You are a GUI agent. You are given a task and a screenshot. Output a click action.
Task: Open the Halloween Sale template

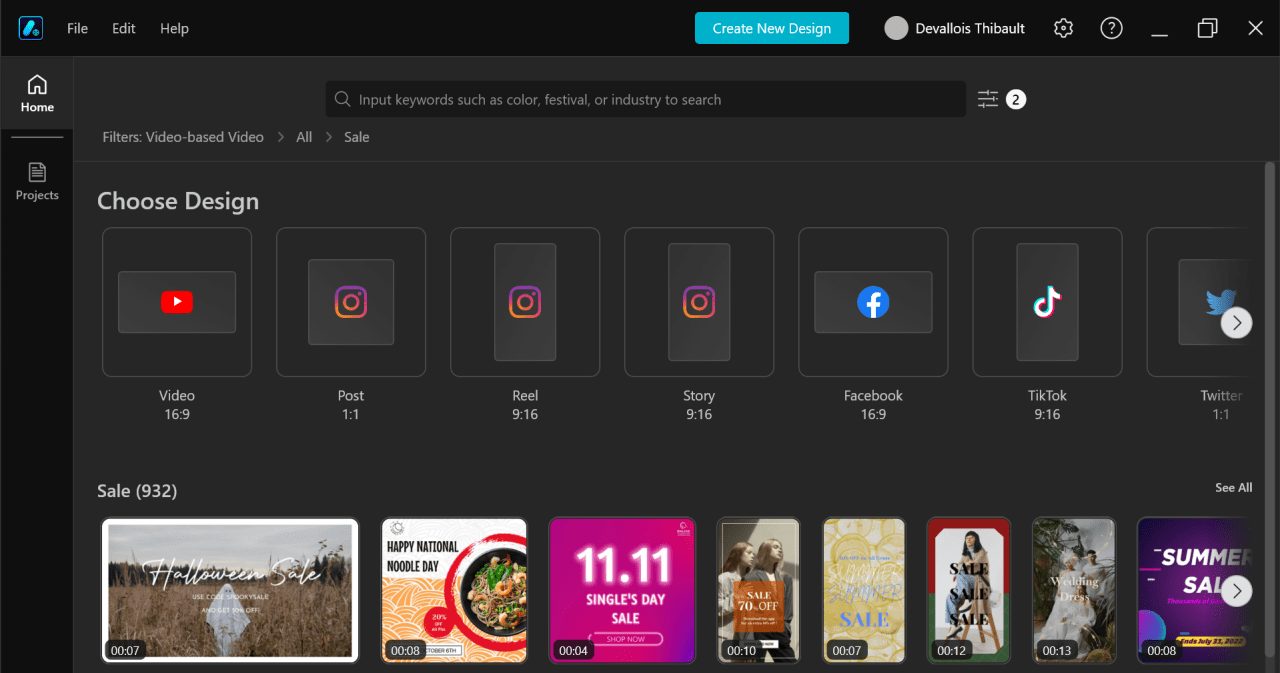tap(230, 590)
